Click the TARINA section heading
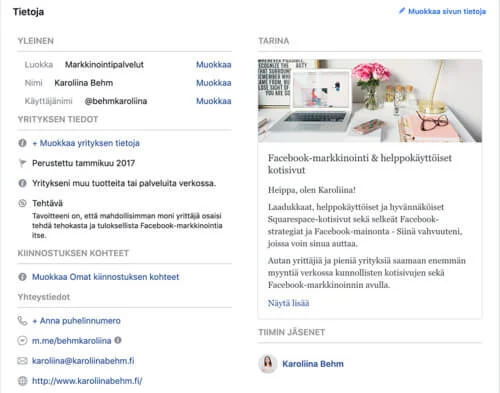The height and width of the screenshot is (393, 500). pos(274,41)
